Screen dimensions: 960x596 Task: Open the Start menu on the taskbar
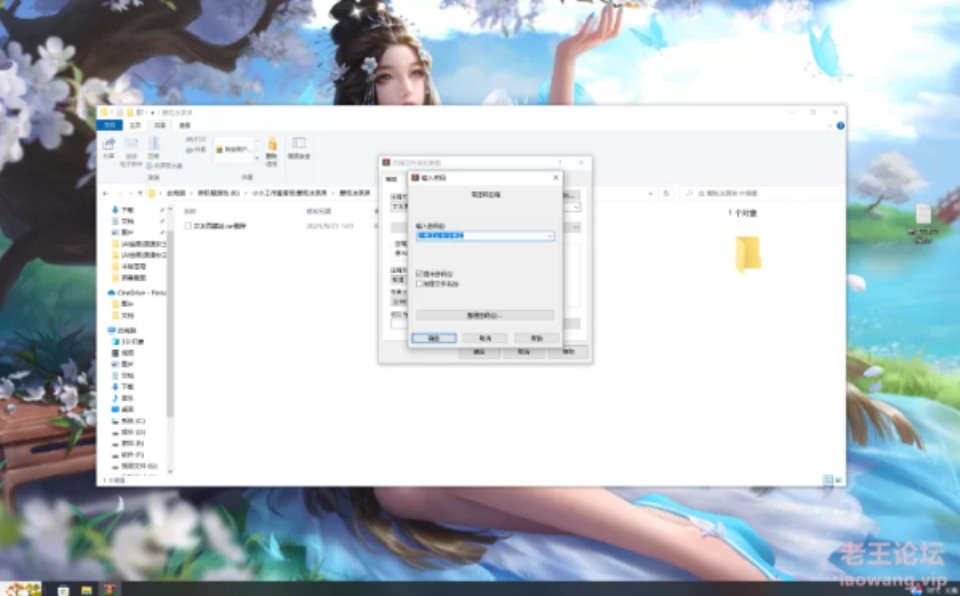[x=20, y=589]
